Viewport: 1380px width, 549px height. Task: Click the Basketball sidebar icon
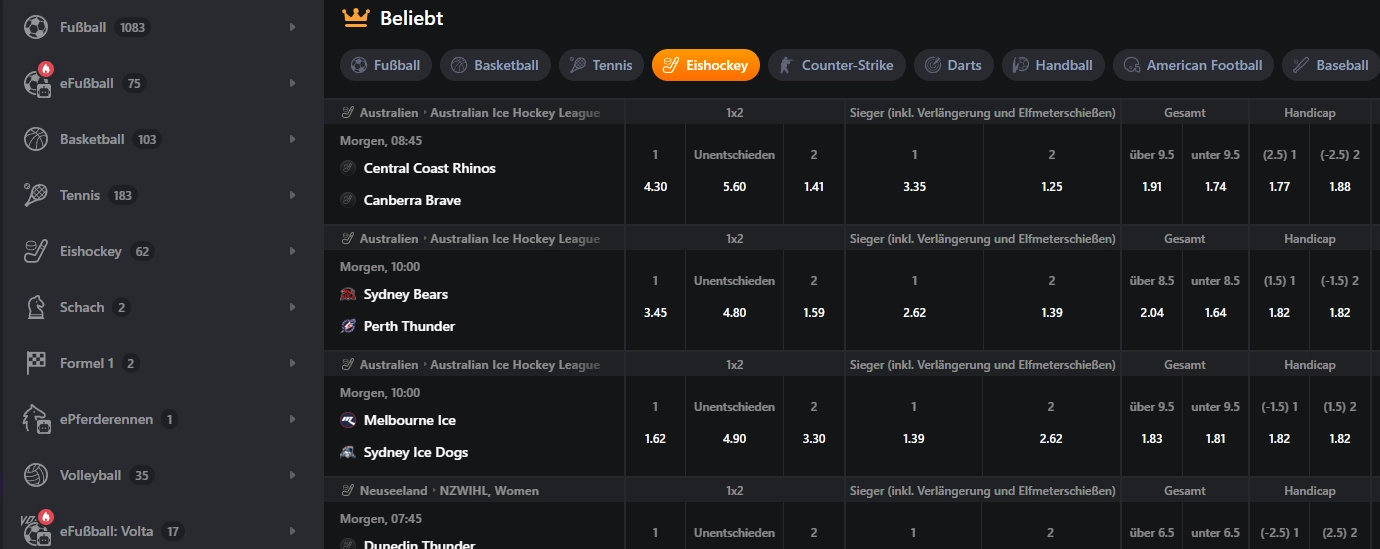tap(36, 139)
